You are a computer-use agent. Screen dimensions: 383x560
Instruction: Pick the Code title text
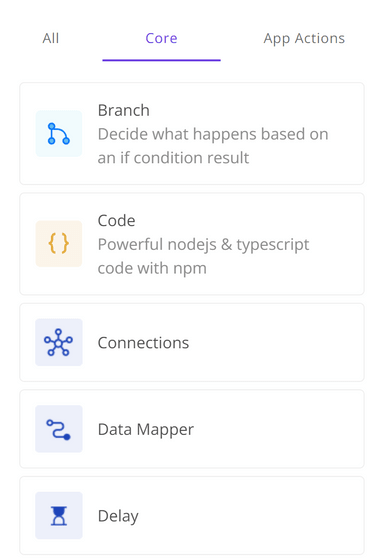[116, 221]
